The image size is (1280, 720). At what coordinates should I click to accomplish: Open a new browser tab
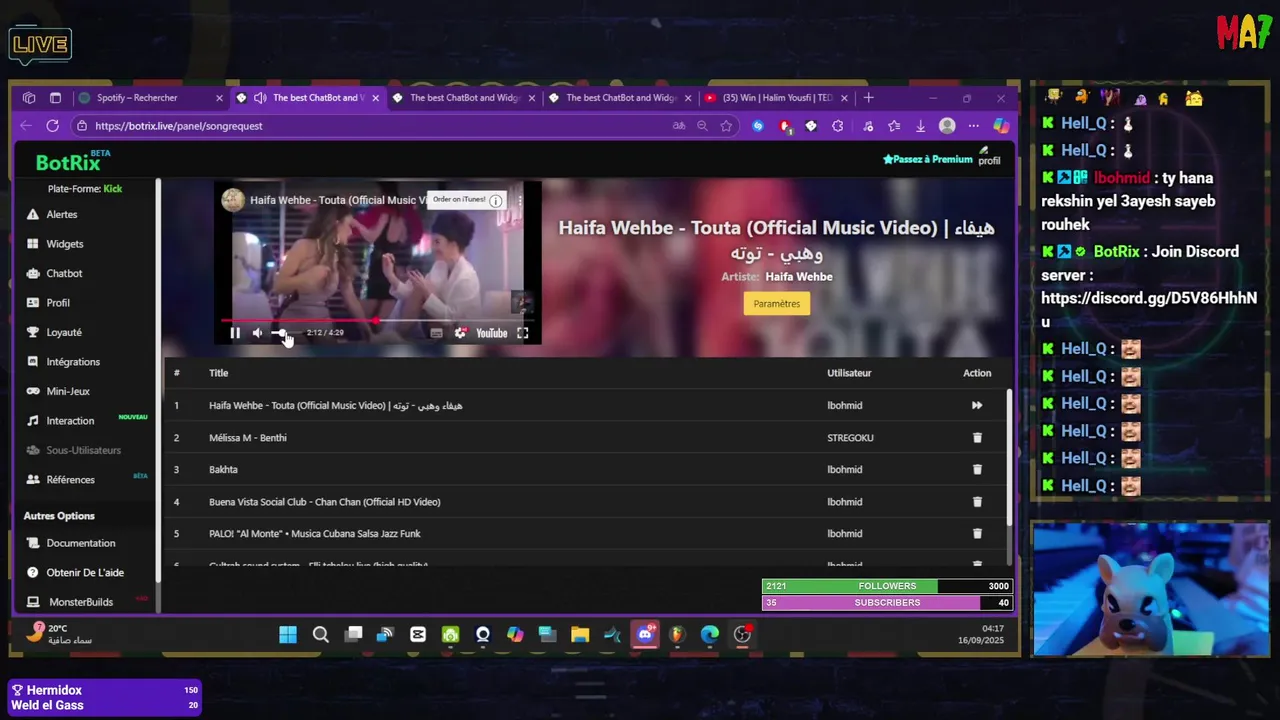tap(868, 98)
